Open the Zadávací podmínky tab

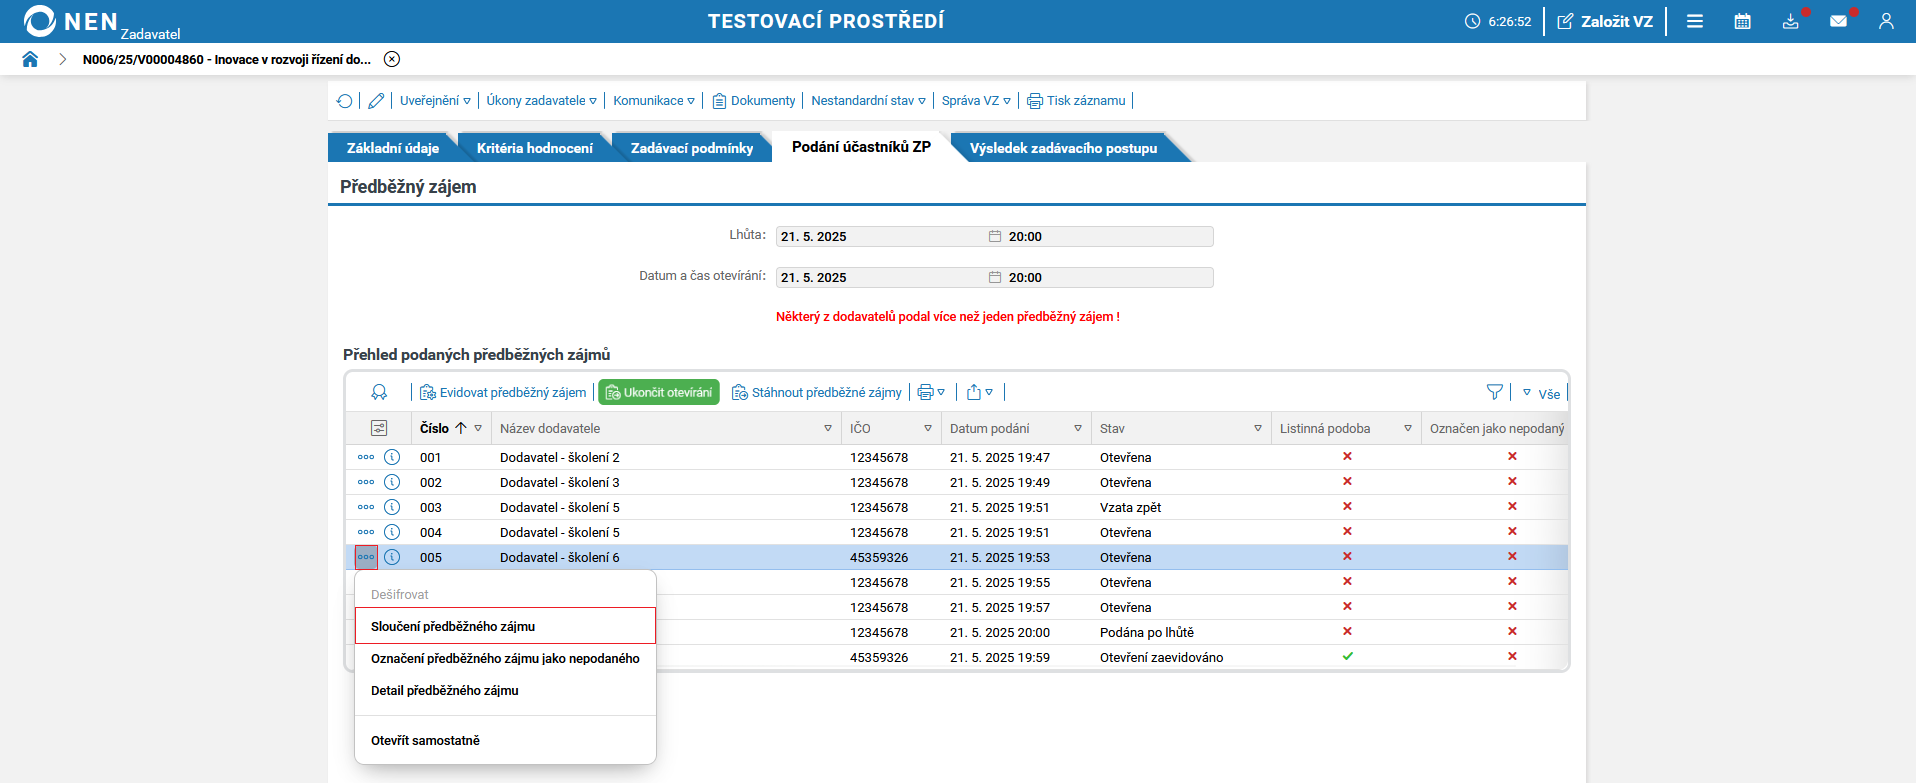[692, 148]
